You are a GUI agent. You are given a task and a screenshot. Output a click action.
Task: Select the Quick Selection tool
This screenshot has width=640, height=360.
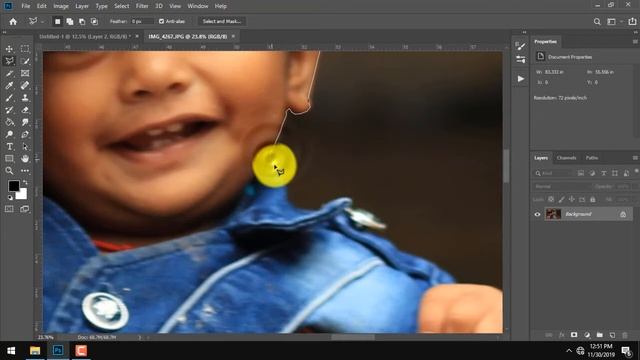point(25,61)
